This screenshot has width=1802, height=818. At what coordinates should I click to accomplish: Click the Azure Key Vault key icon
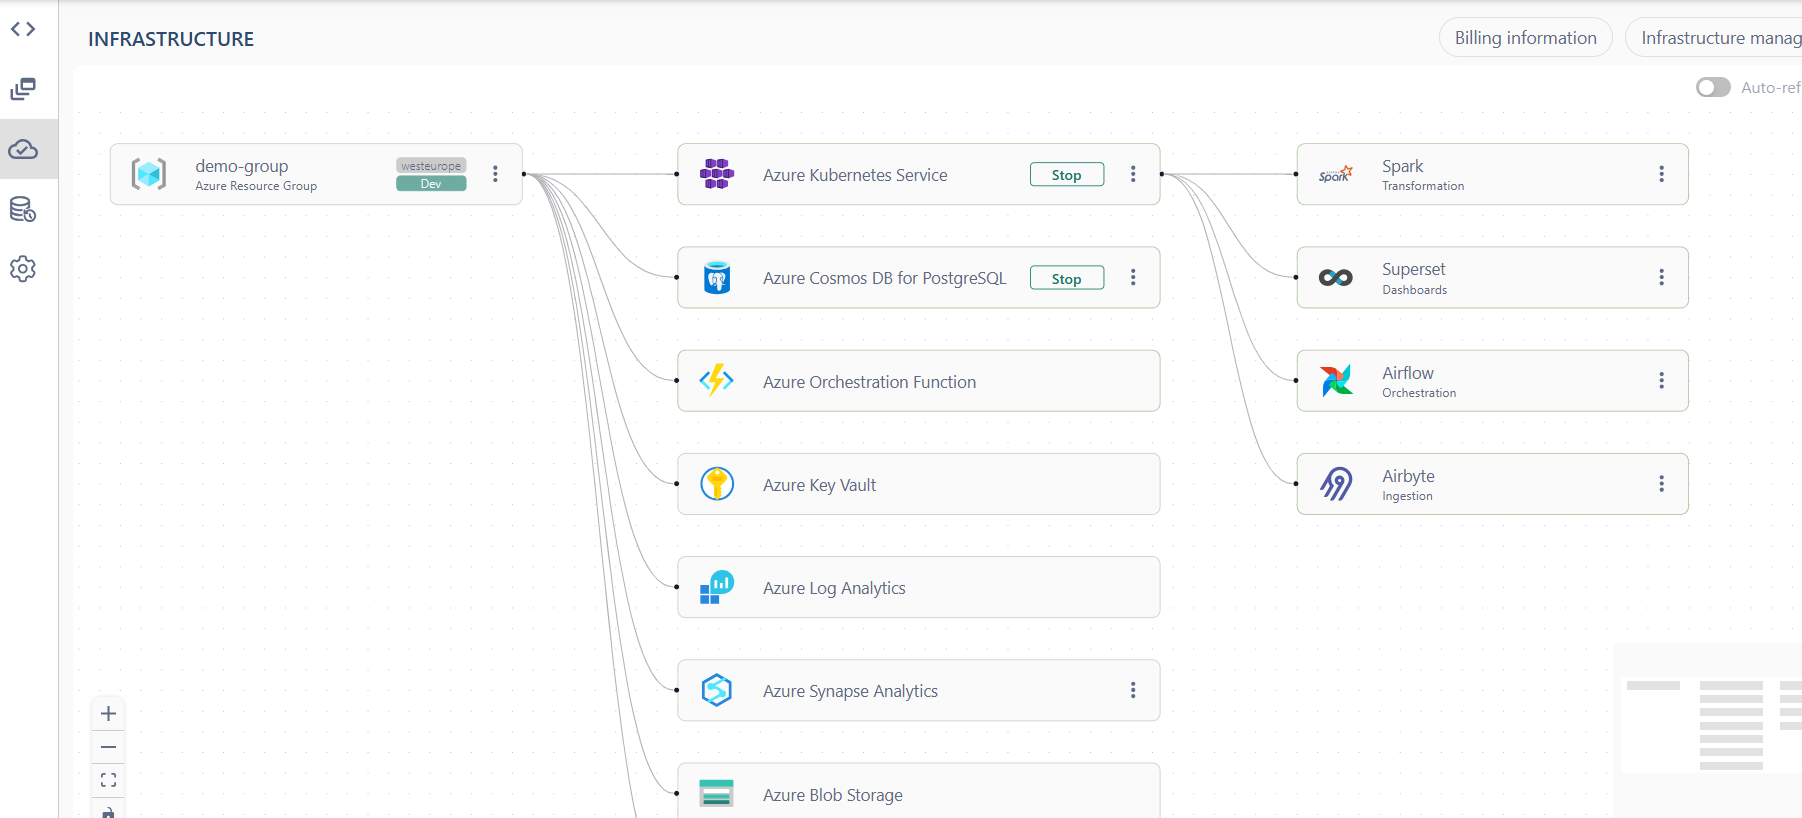[717, 484]
